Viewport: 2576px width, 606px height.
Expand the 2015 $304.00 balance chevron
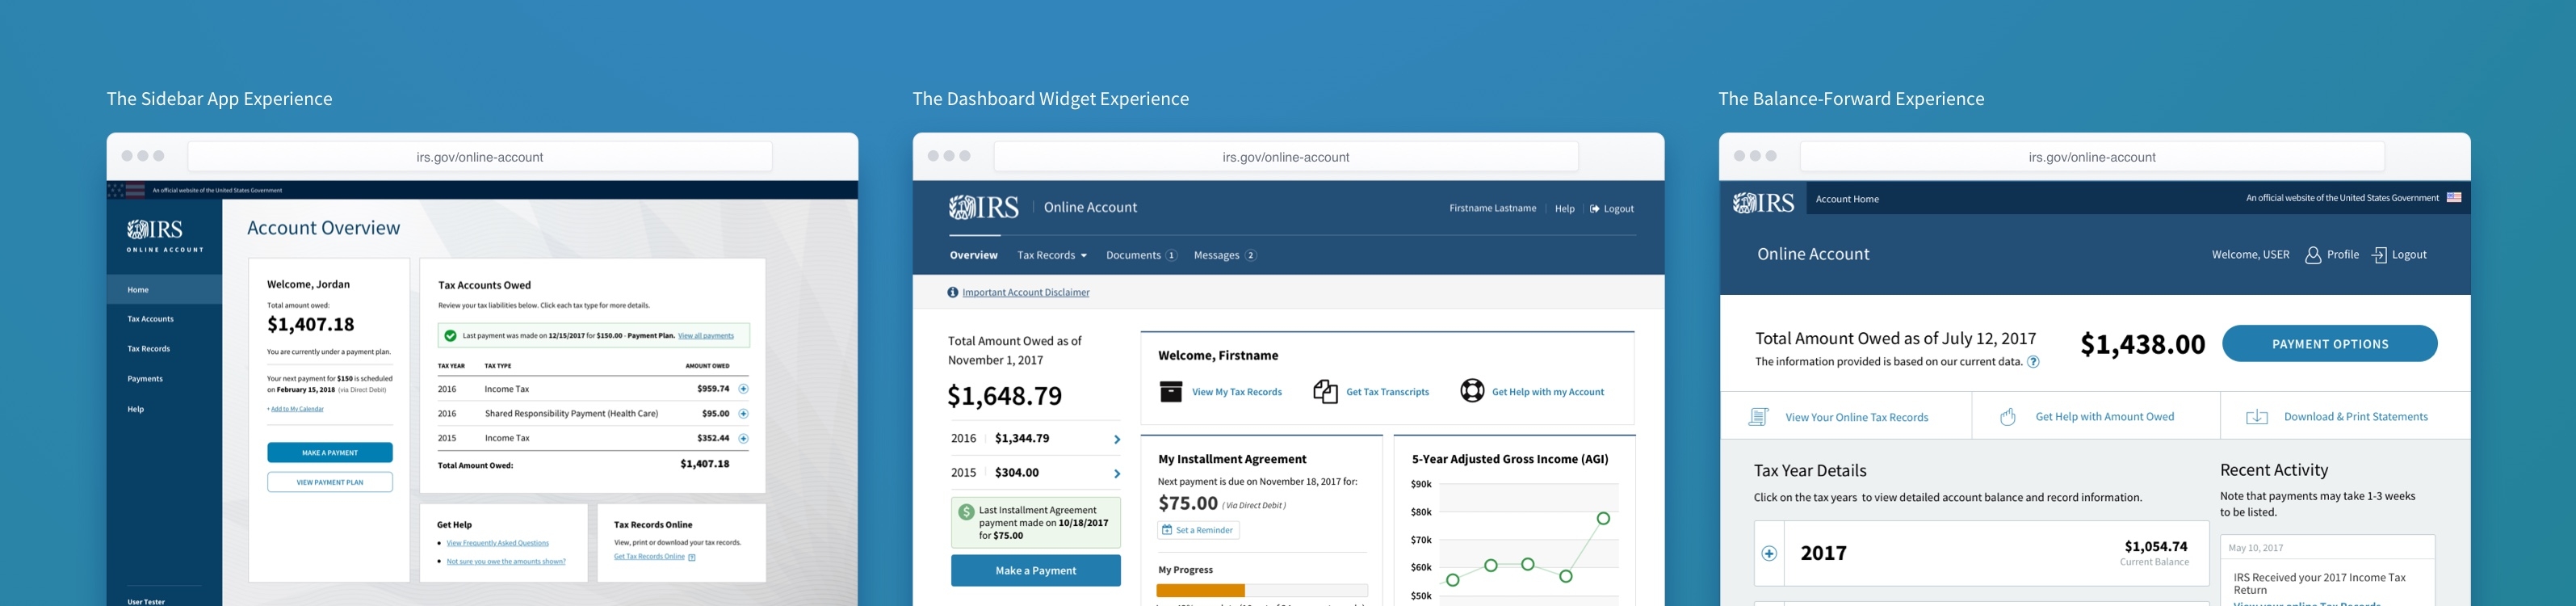[1116, 473]
